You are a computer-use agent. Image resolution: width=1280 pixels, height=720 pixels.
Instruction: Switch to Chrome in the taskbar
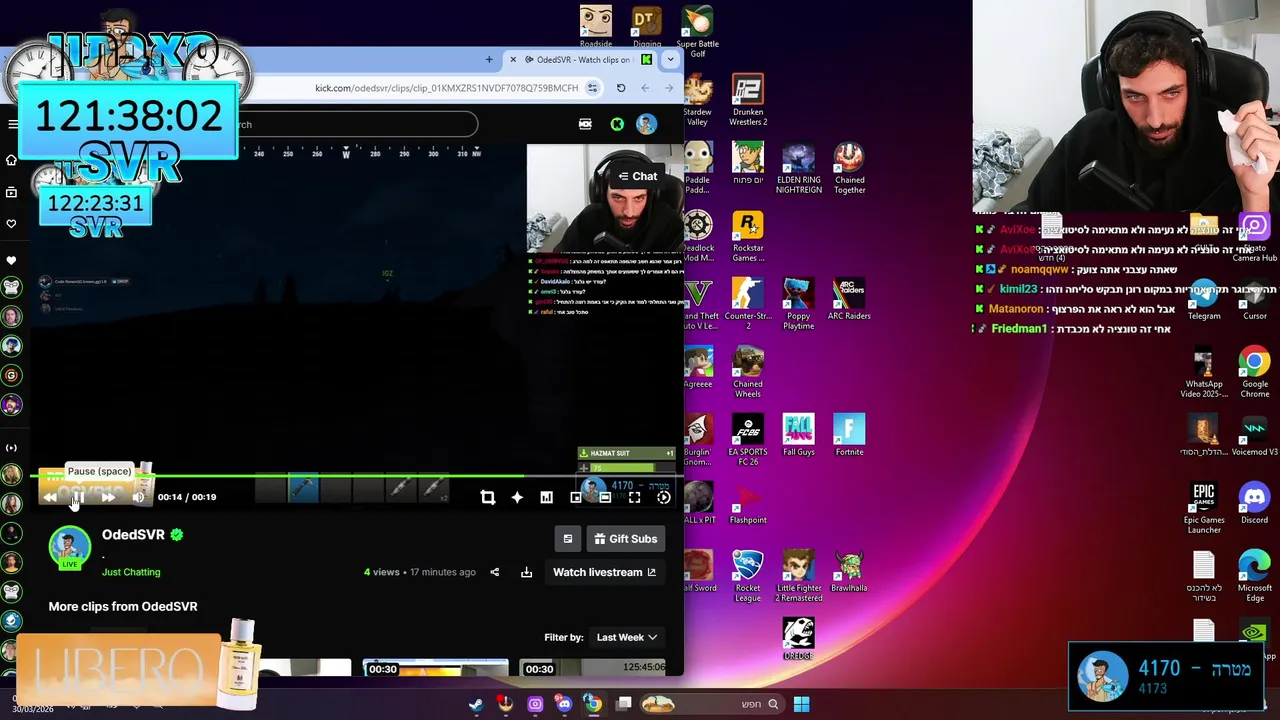pyautogui.click(x=594, y=704)
